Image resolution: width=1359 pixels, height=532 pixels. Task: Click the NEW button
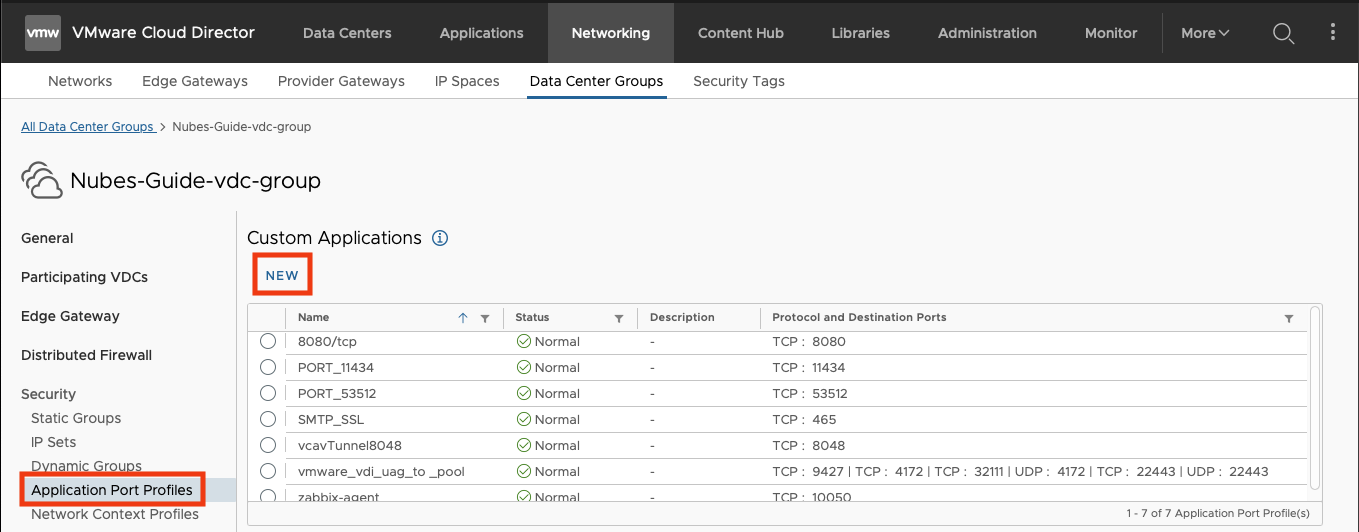pos(282,275)
